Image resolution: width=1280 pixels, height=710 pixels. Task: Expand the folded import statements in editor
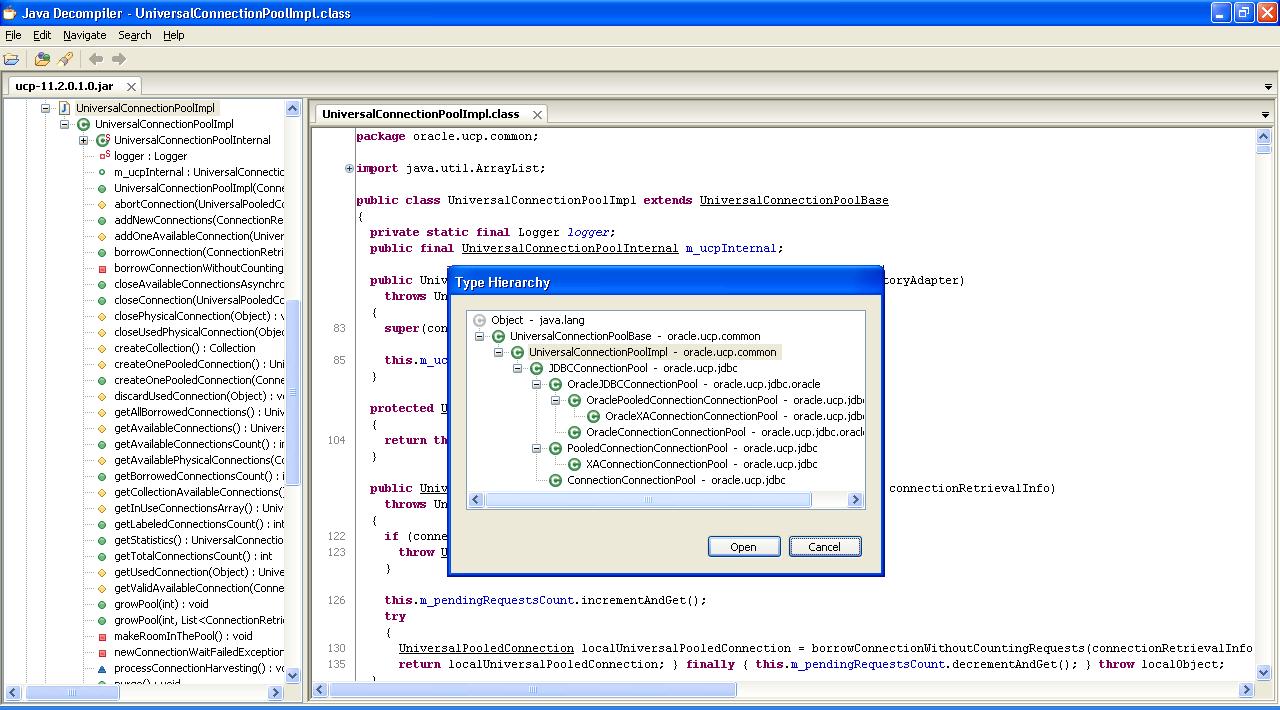[x=349, y=168]
